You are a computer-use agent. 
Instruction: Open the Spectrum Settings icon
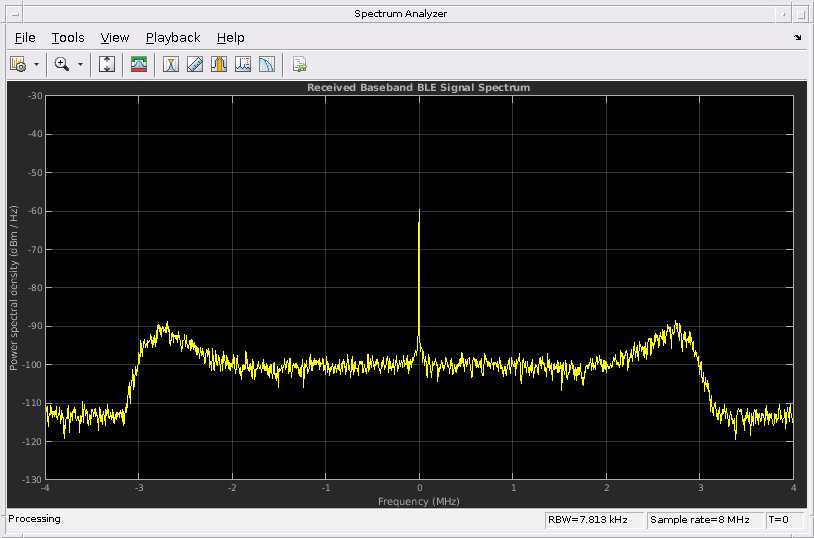[140, 64]
